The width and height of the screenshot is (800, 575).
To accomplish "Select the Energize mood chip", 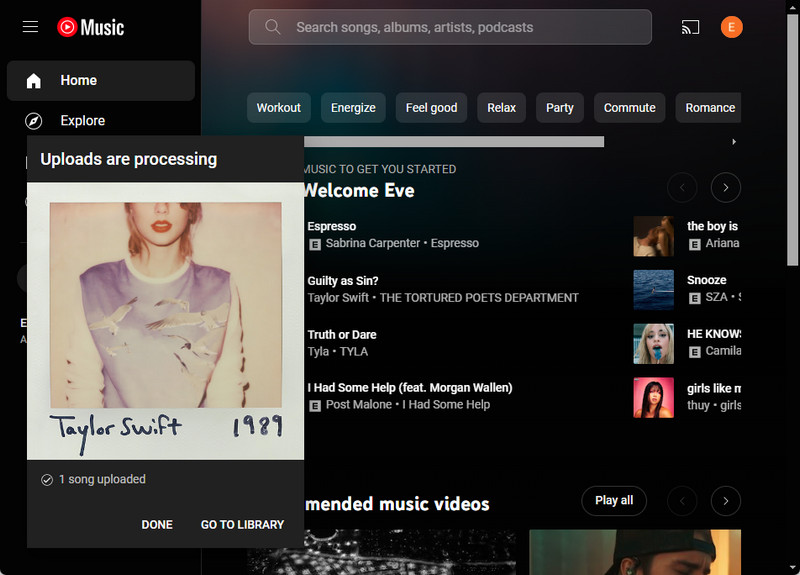I will (x=353, y=108).
